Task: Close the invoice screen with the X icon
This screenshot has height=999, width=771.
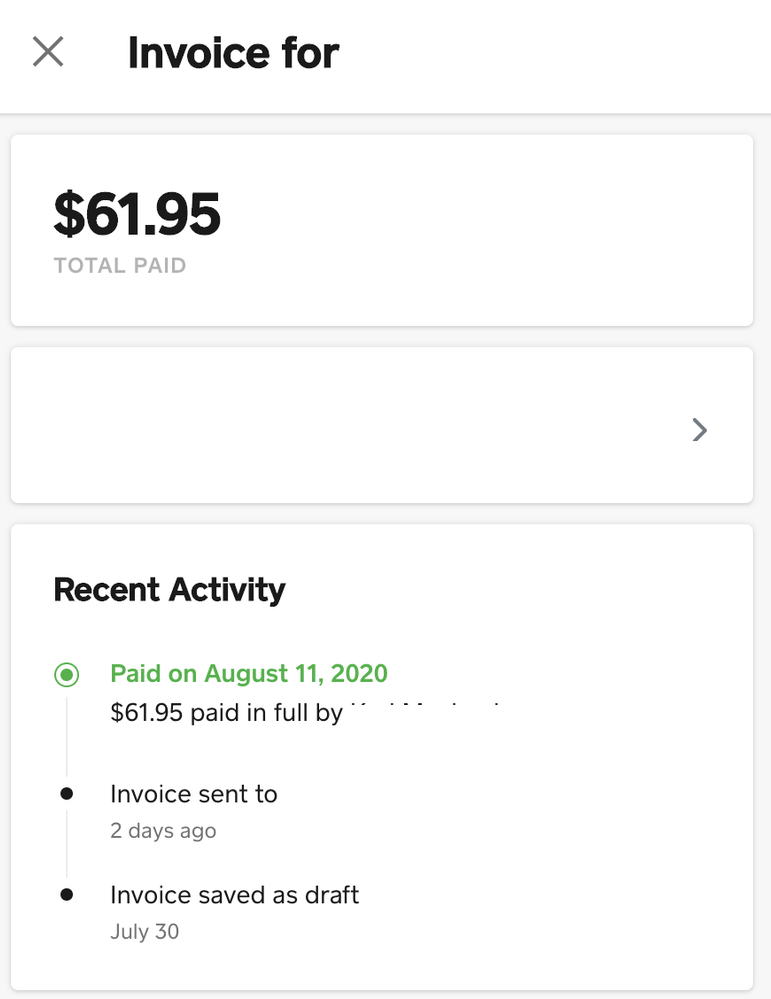Action: pyautogui.click(x=48, y=52)
